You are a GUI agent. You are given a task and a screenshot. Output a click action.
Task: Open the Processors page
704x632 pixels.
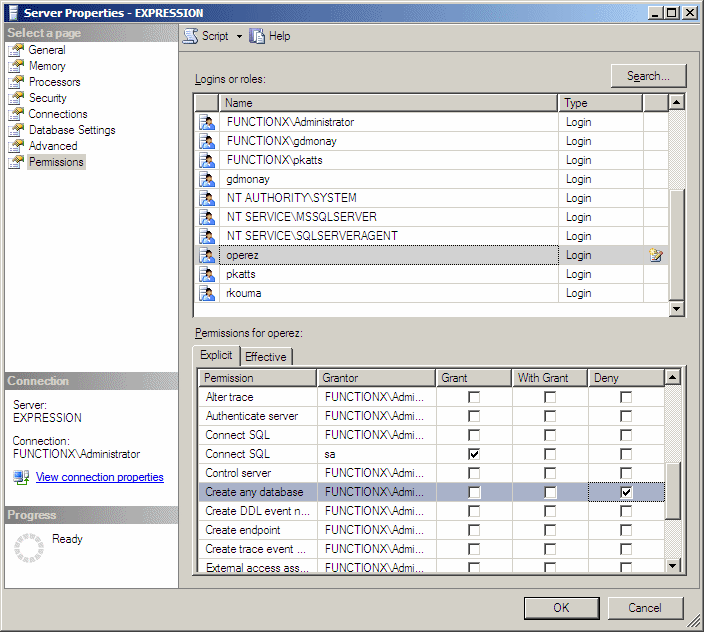coord(54,82)
